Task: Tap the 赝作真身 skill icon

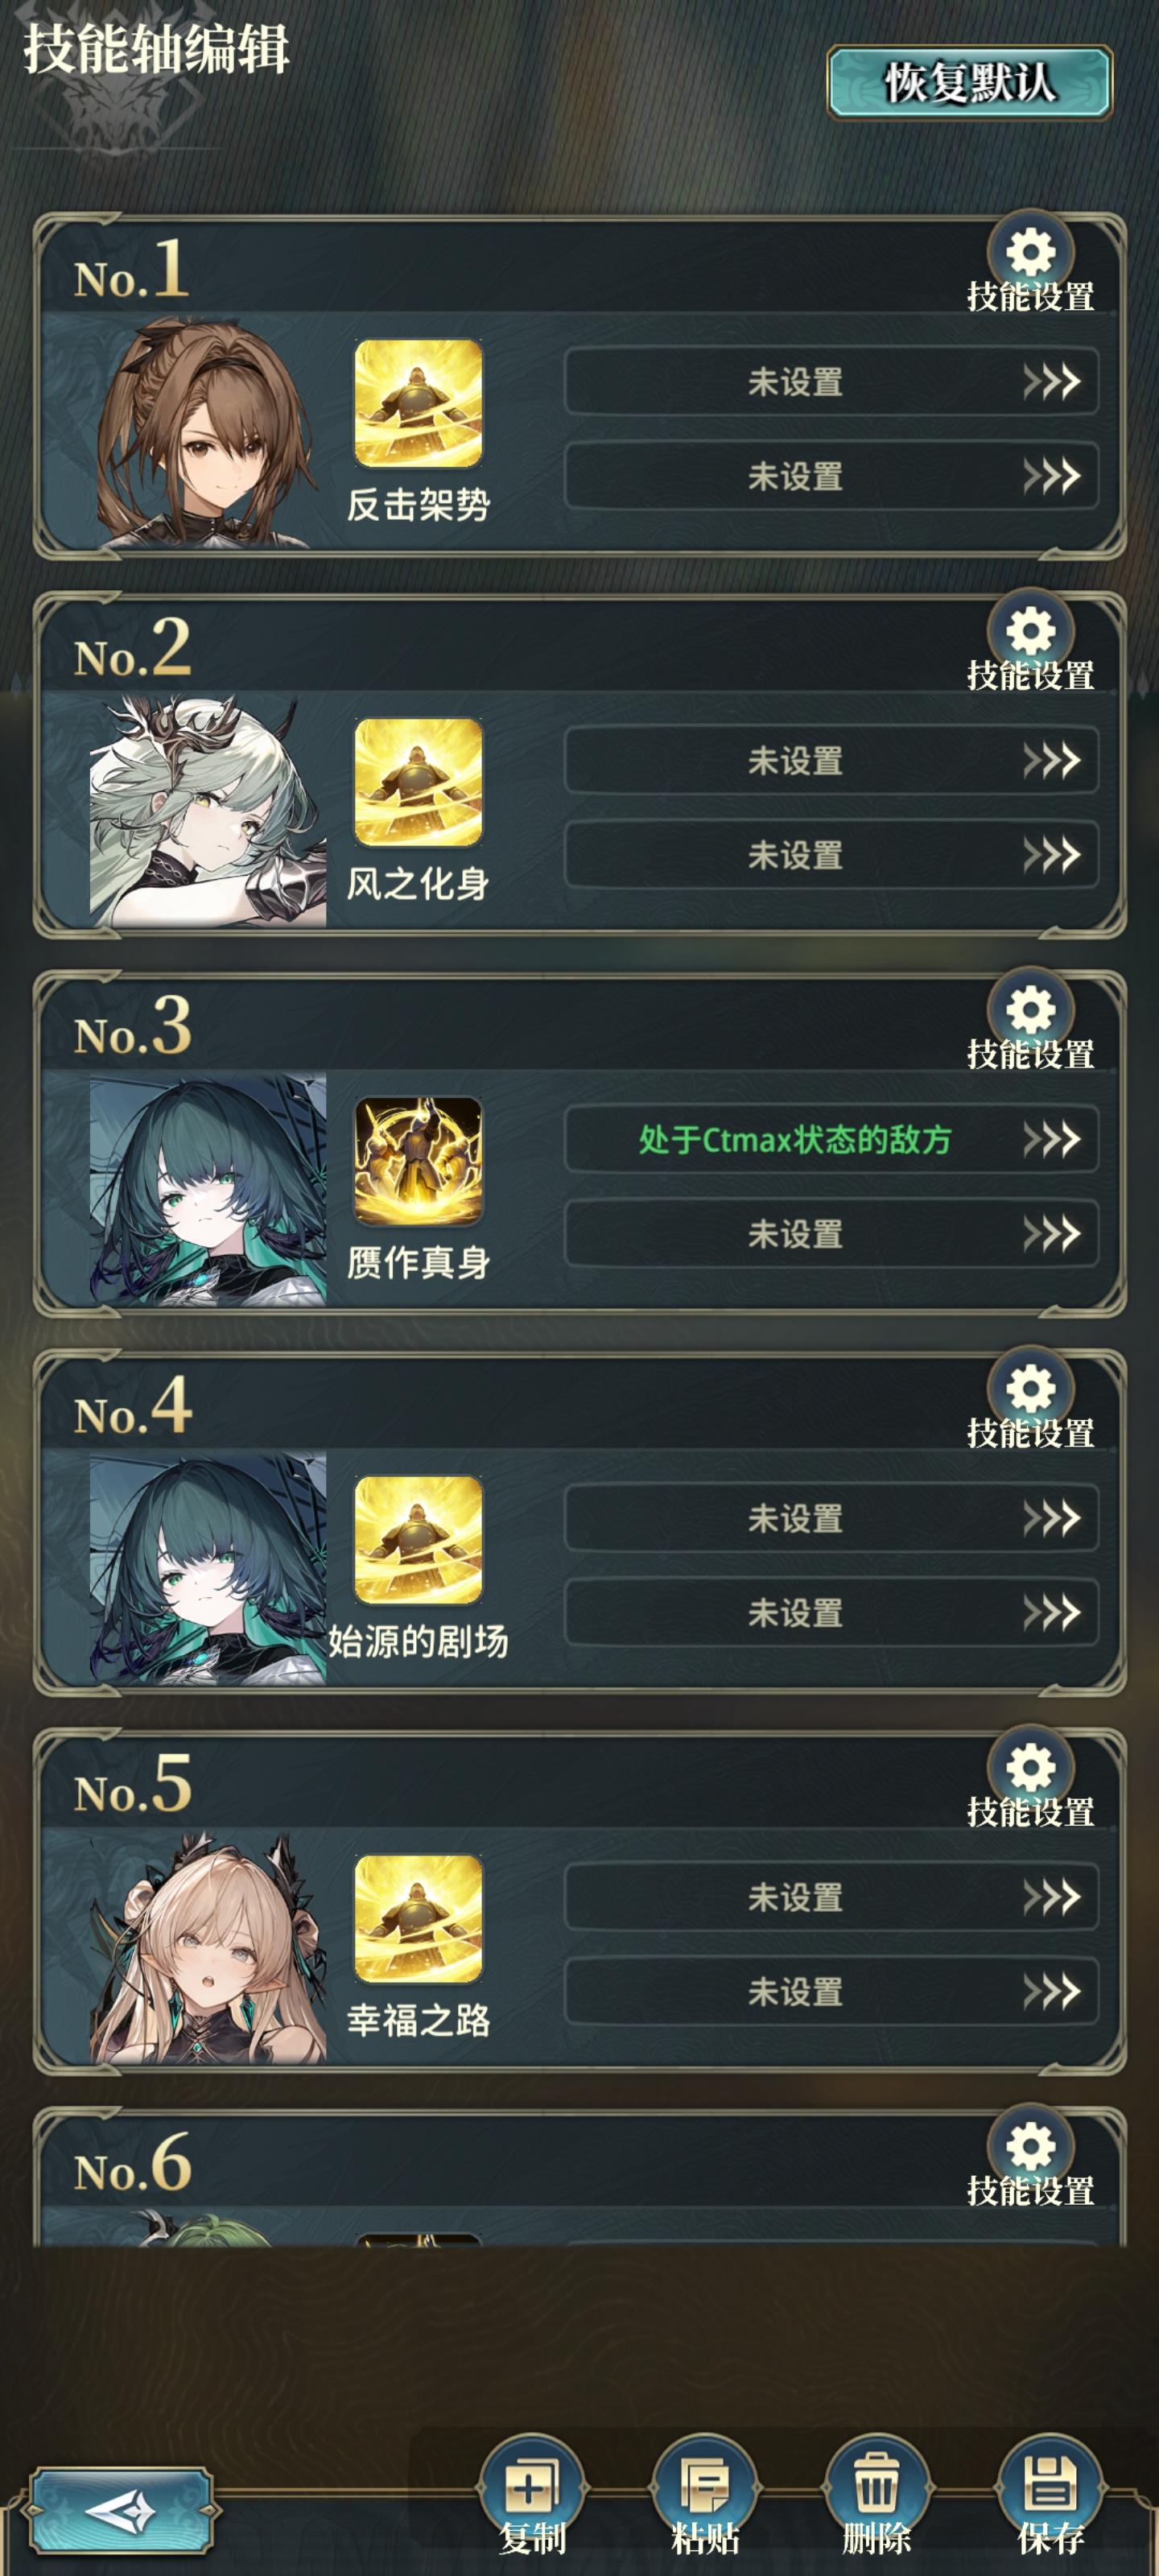Action: click(x=418, y=1161)
